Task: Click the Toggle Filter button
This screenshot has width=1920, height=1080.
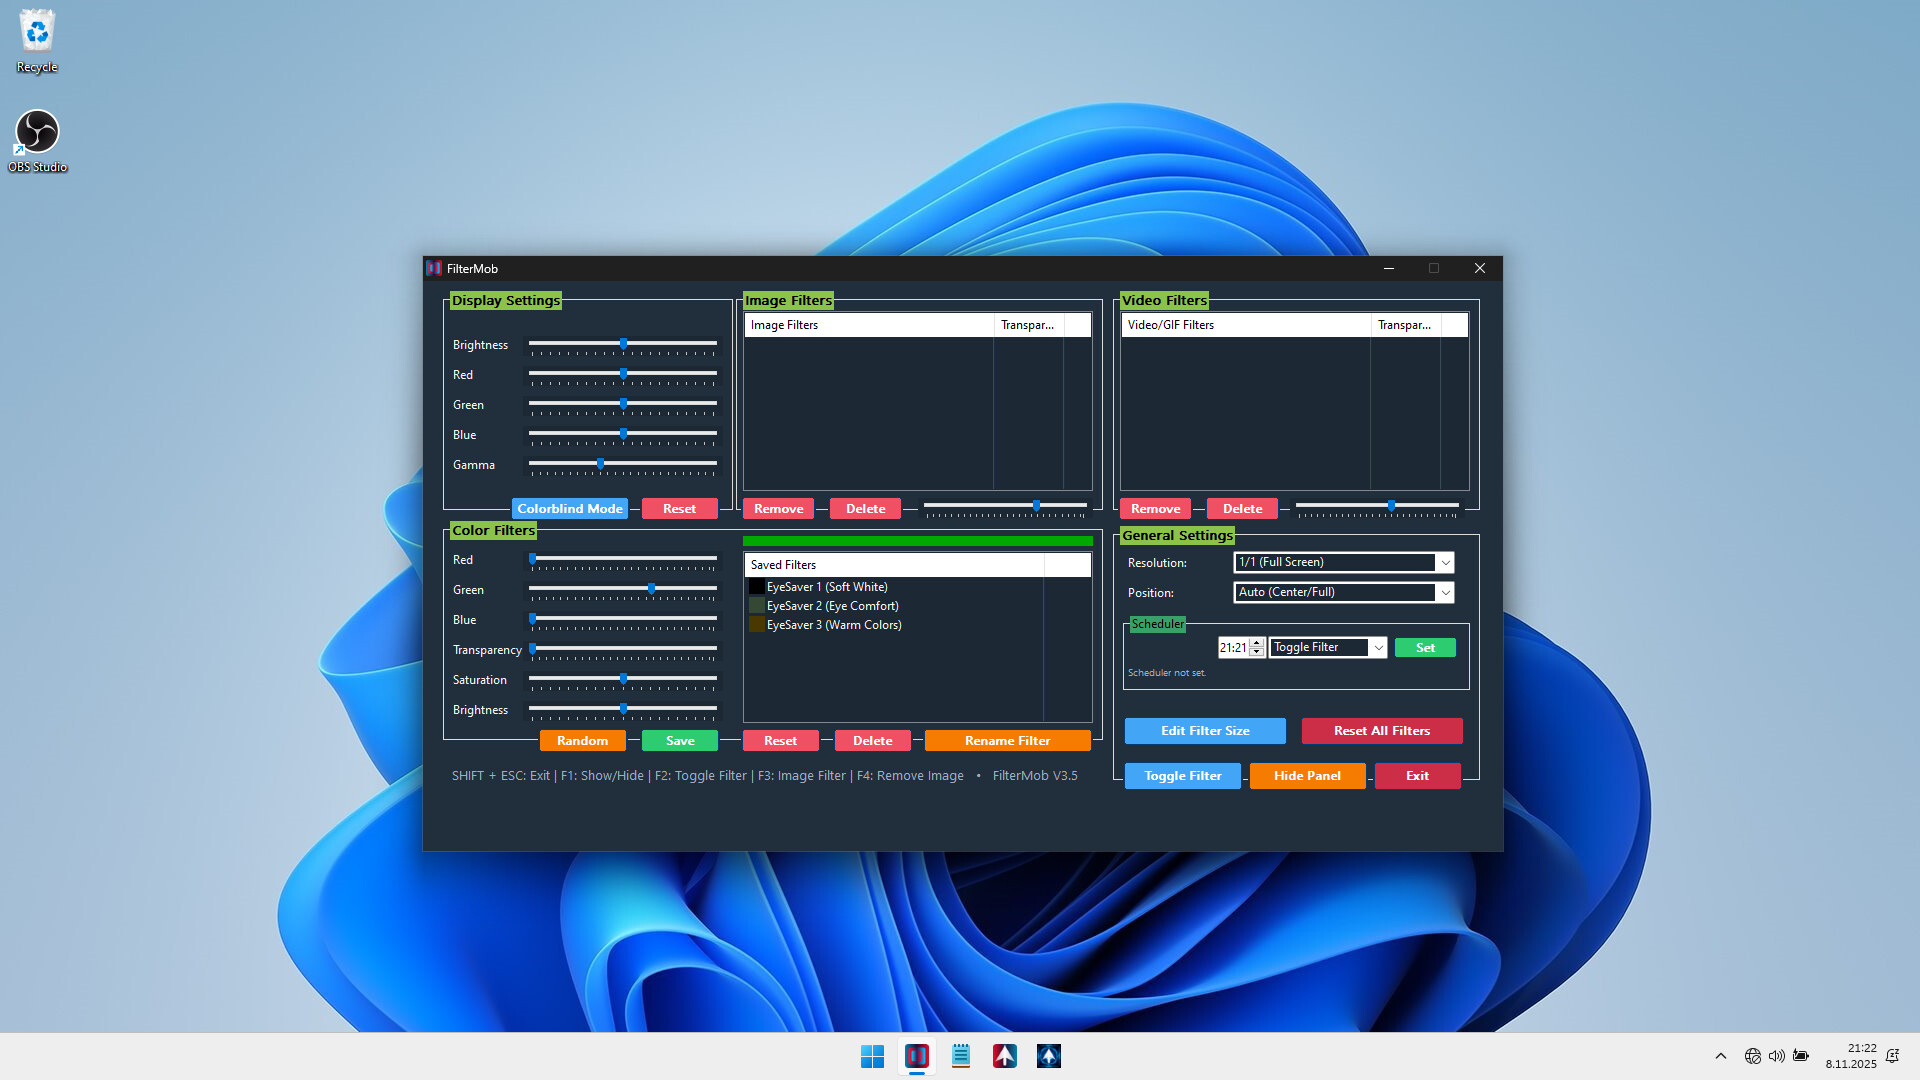Action: [x=1182, y=776]
